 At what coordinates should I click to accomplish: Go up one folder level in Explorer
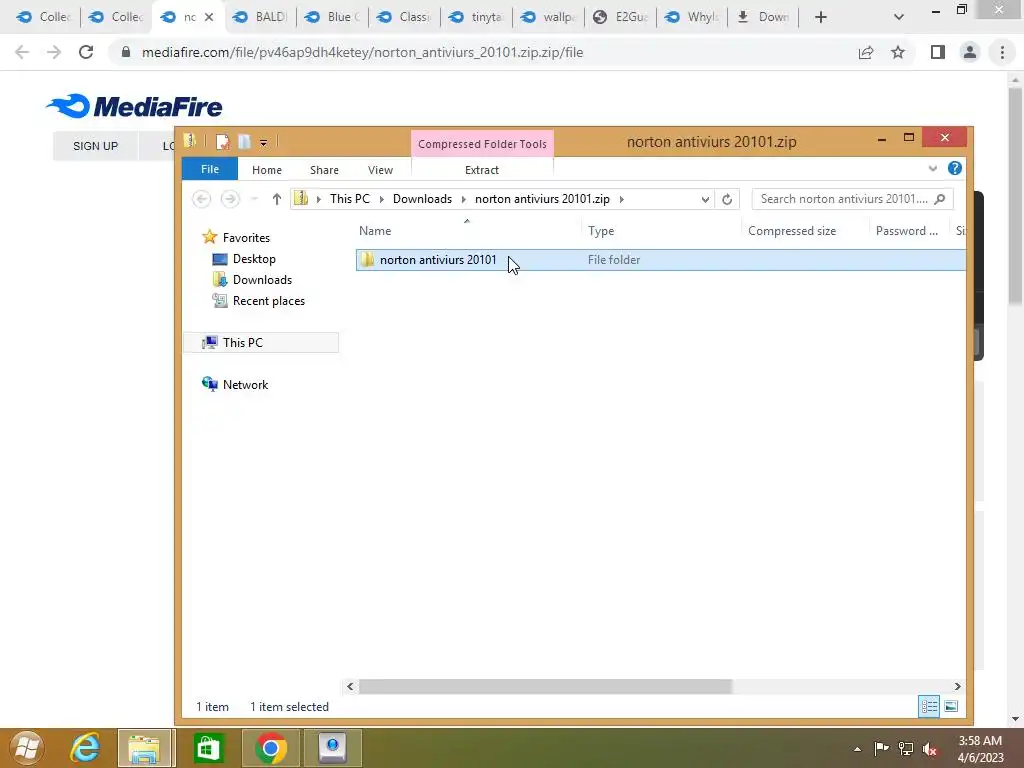click(x=277, y=199)
